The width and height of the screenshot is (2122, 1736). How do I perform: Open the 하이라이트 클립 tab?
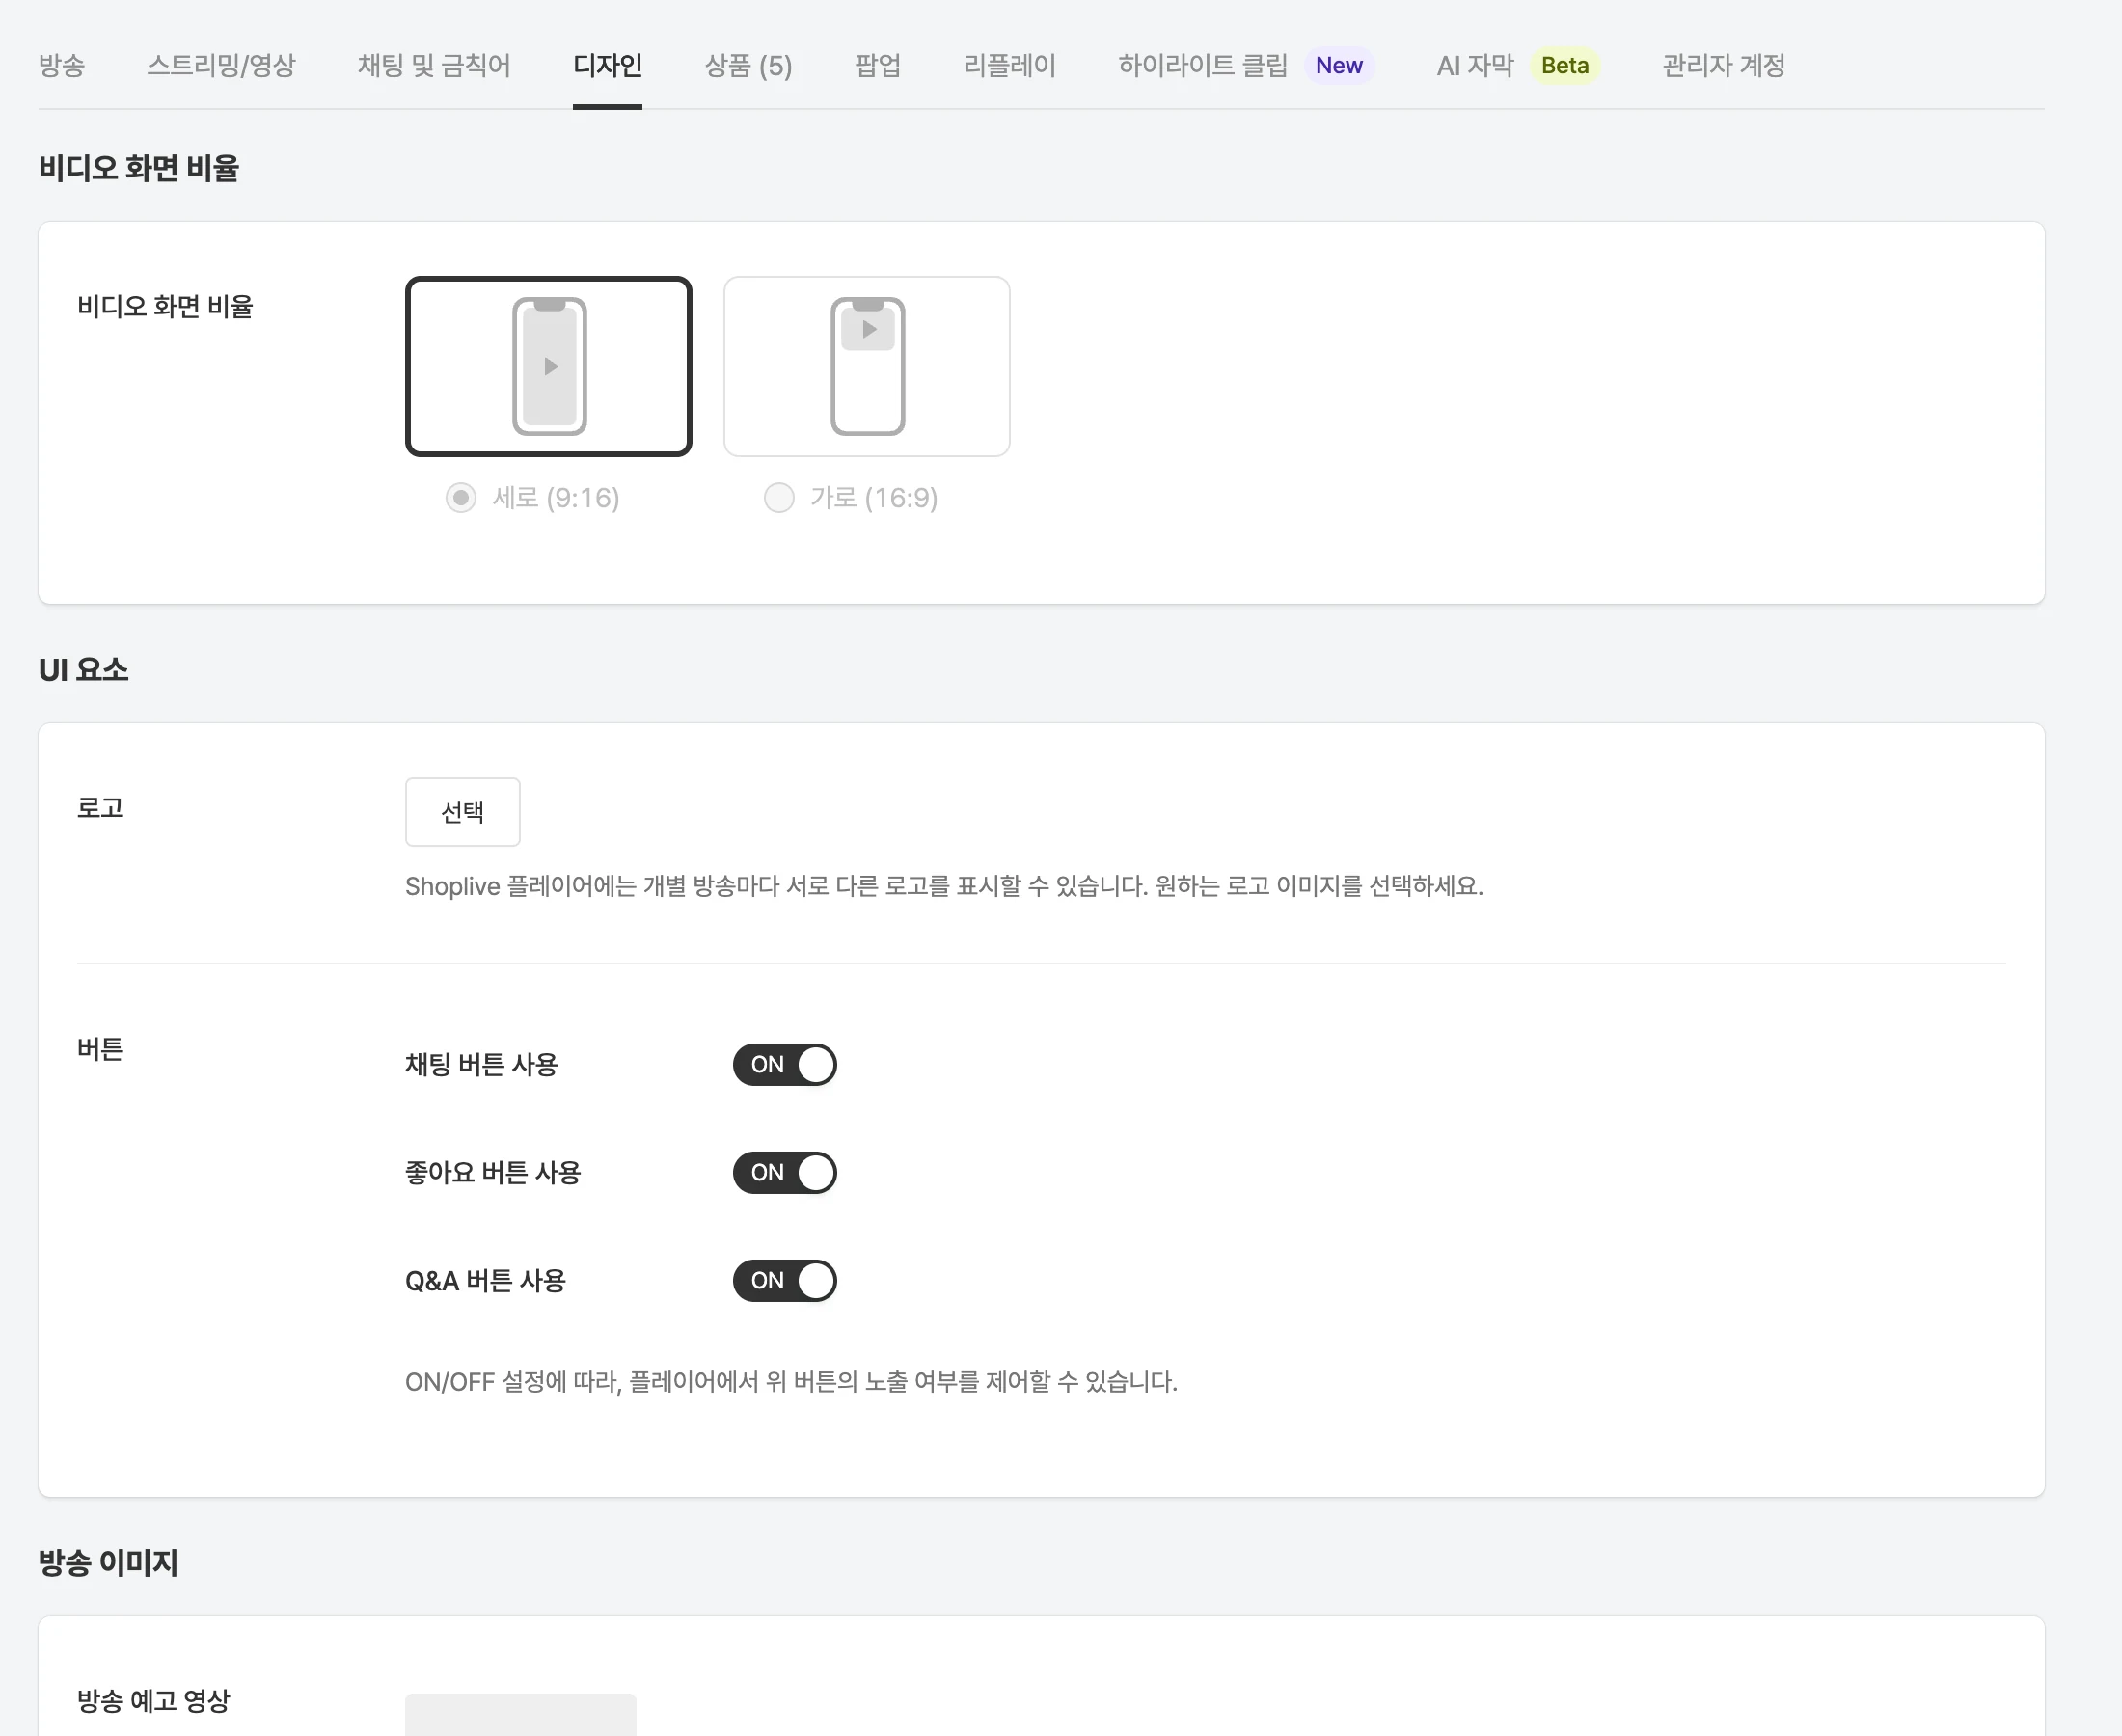coord(1203,65)
